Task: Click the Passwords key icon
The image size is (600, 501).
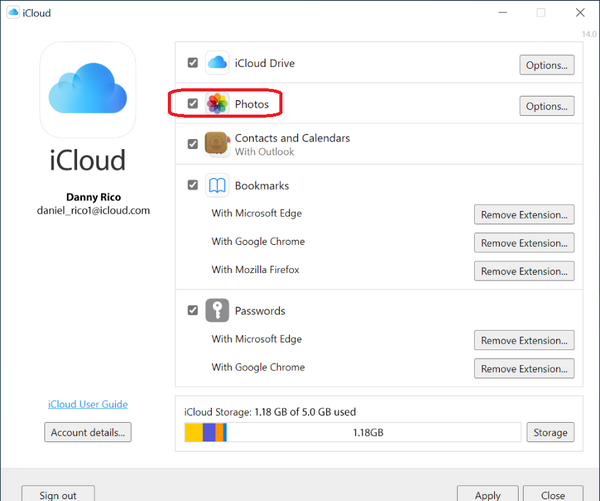Action: point(217,310)
